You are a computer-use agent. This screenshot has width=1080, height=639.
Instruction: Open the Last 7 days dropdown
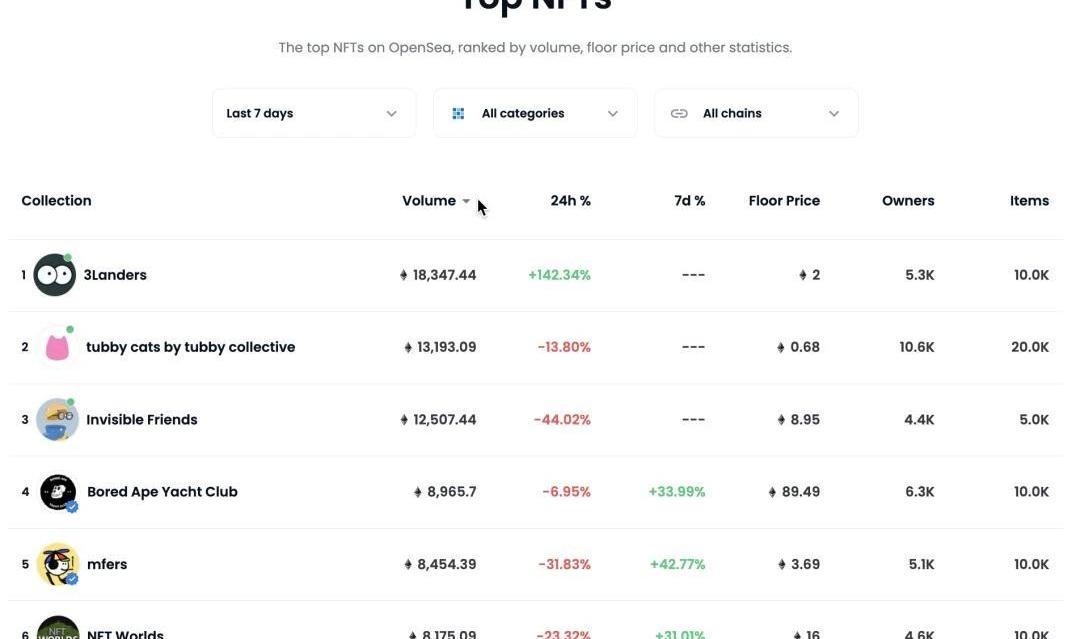click(313, 114)
